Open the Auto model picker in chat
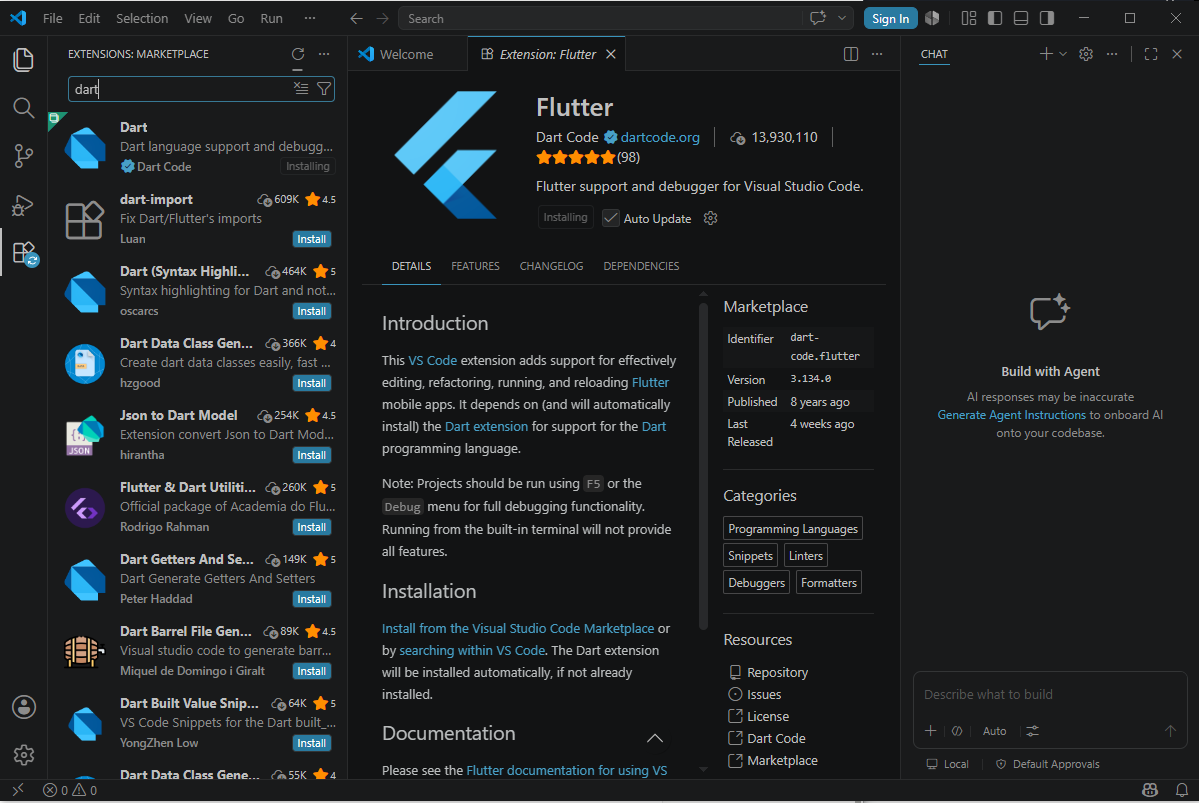The height and width of the screenshot is (803, 1199). point(994,731)
